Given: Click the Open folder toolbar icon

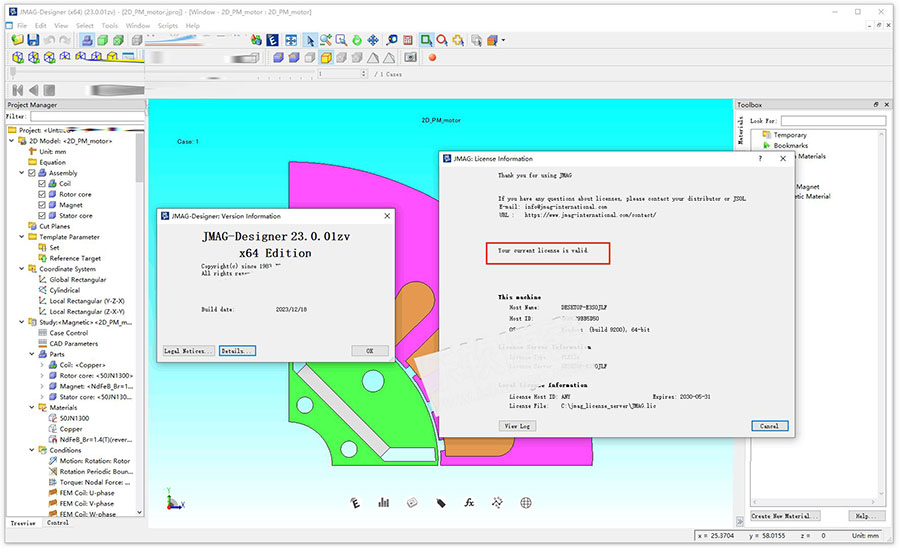Looking at the screenshot, I should [18, 40].
